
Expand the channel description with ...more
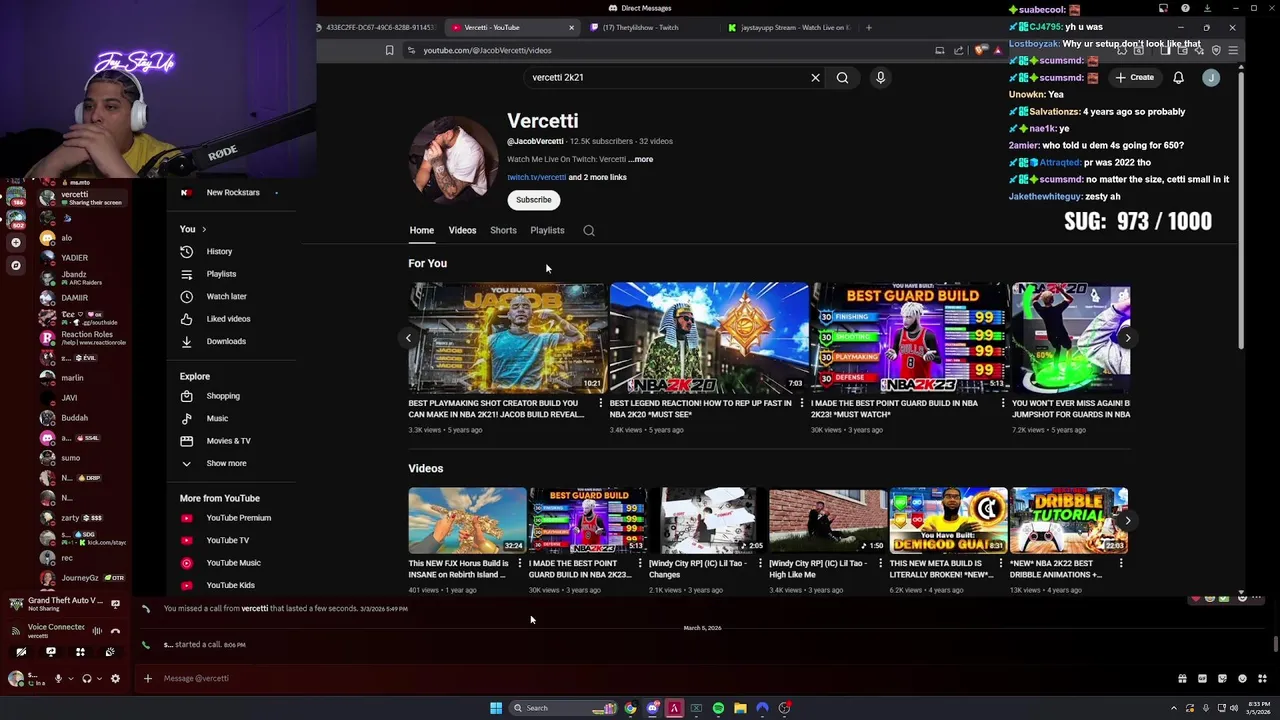[x=642, y=159]
